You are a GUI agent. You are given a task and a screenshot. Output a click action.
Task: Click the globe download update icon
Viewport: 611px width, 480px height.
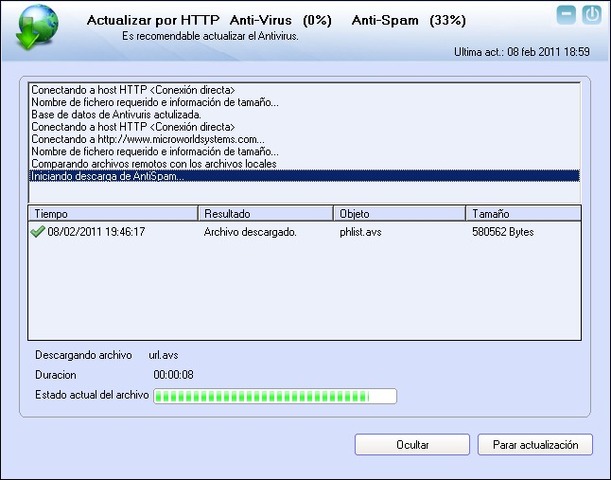point(37,27)
